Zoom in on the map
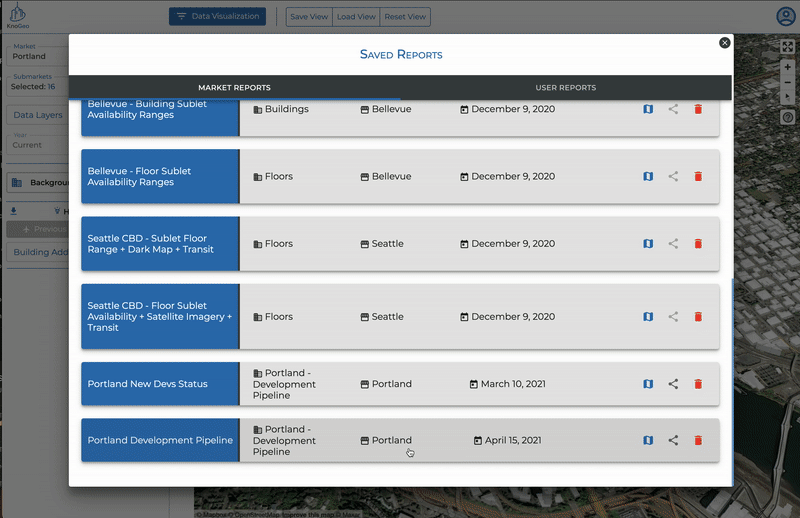This screenshot has height=518, width=800. pos(787,67)
